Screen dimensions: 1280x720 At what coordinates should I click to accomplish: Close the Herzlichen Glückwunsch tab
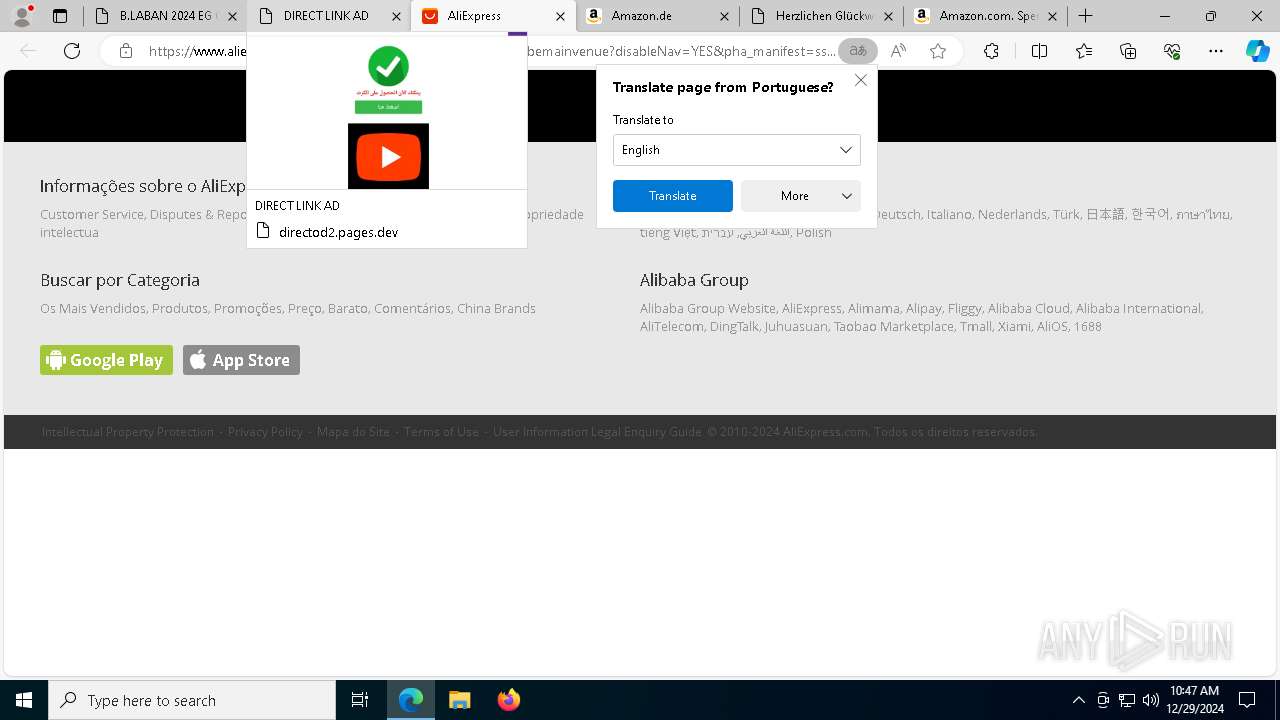pyautogui.click(x=889, y=16)
